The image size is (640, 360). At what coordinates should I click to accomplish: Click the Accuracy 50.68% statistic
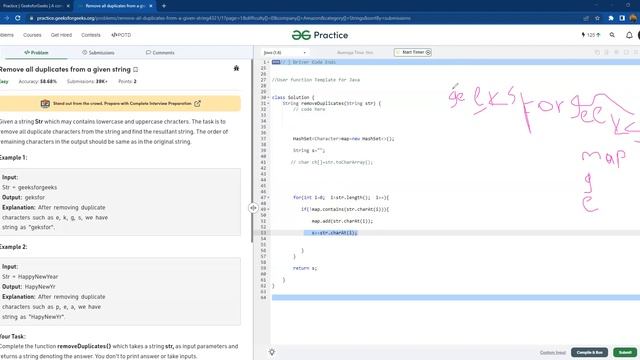(38, 82)
